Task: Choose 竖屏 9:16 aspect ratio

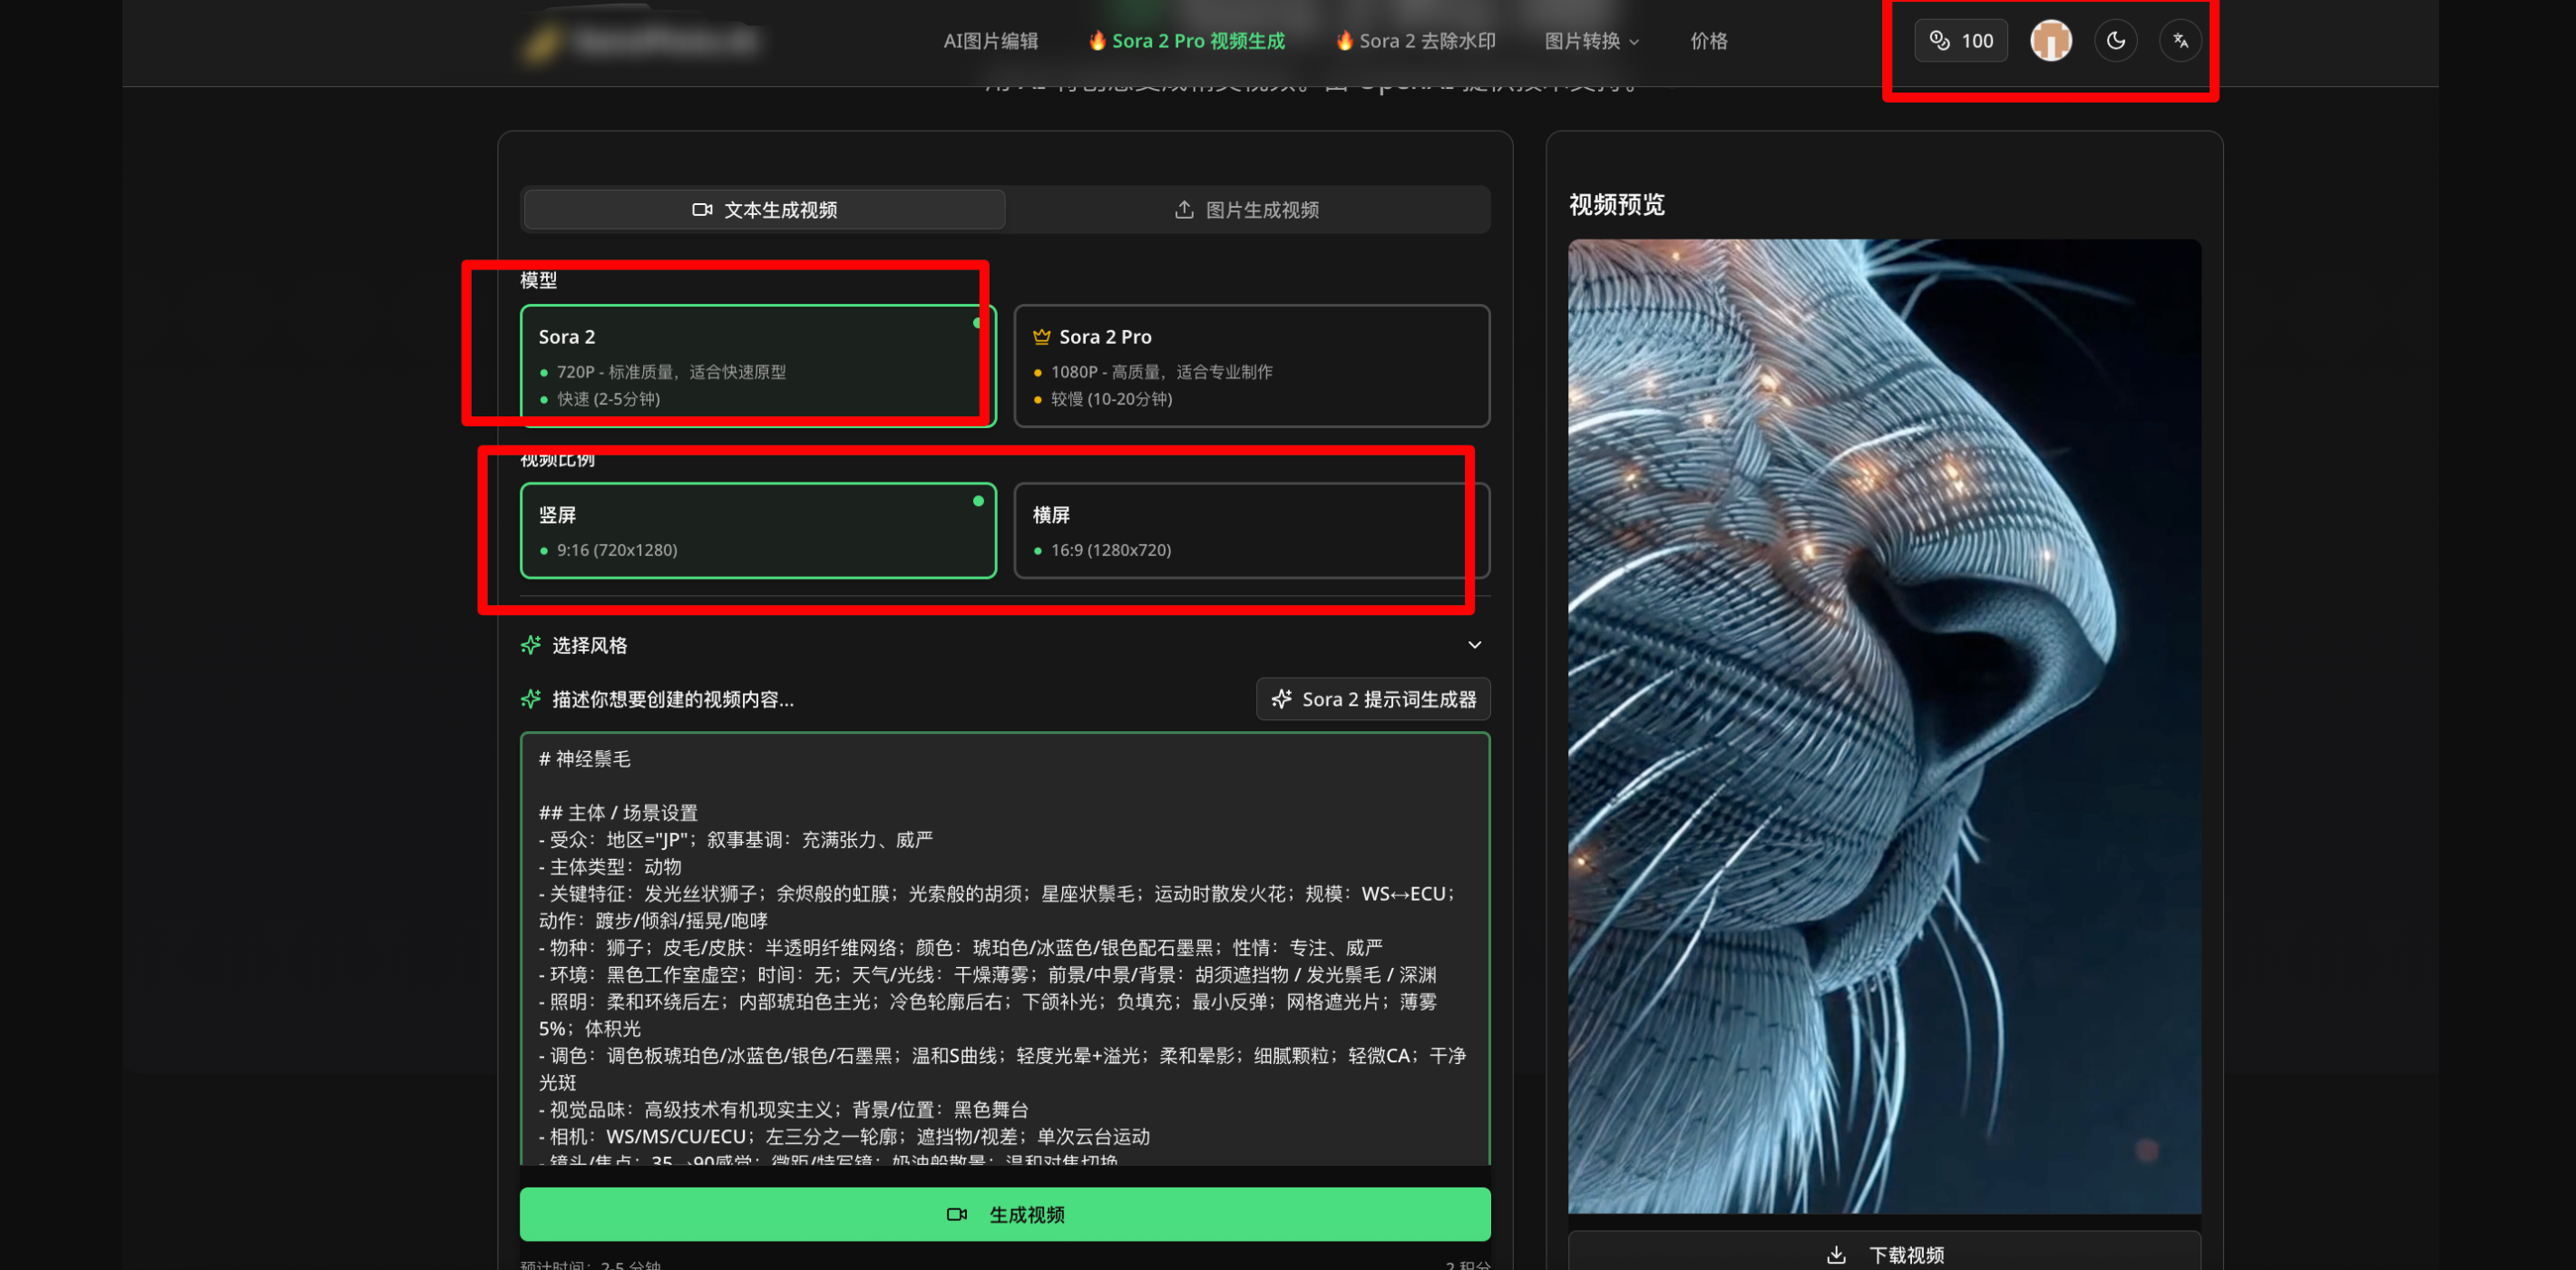Action: point(757,531)
